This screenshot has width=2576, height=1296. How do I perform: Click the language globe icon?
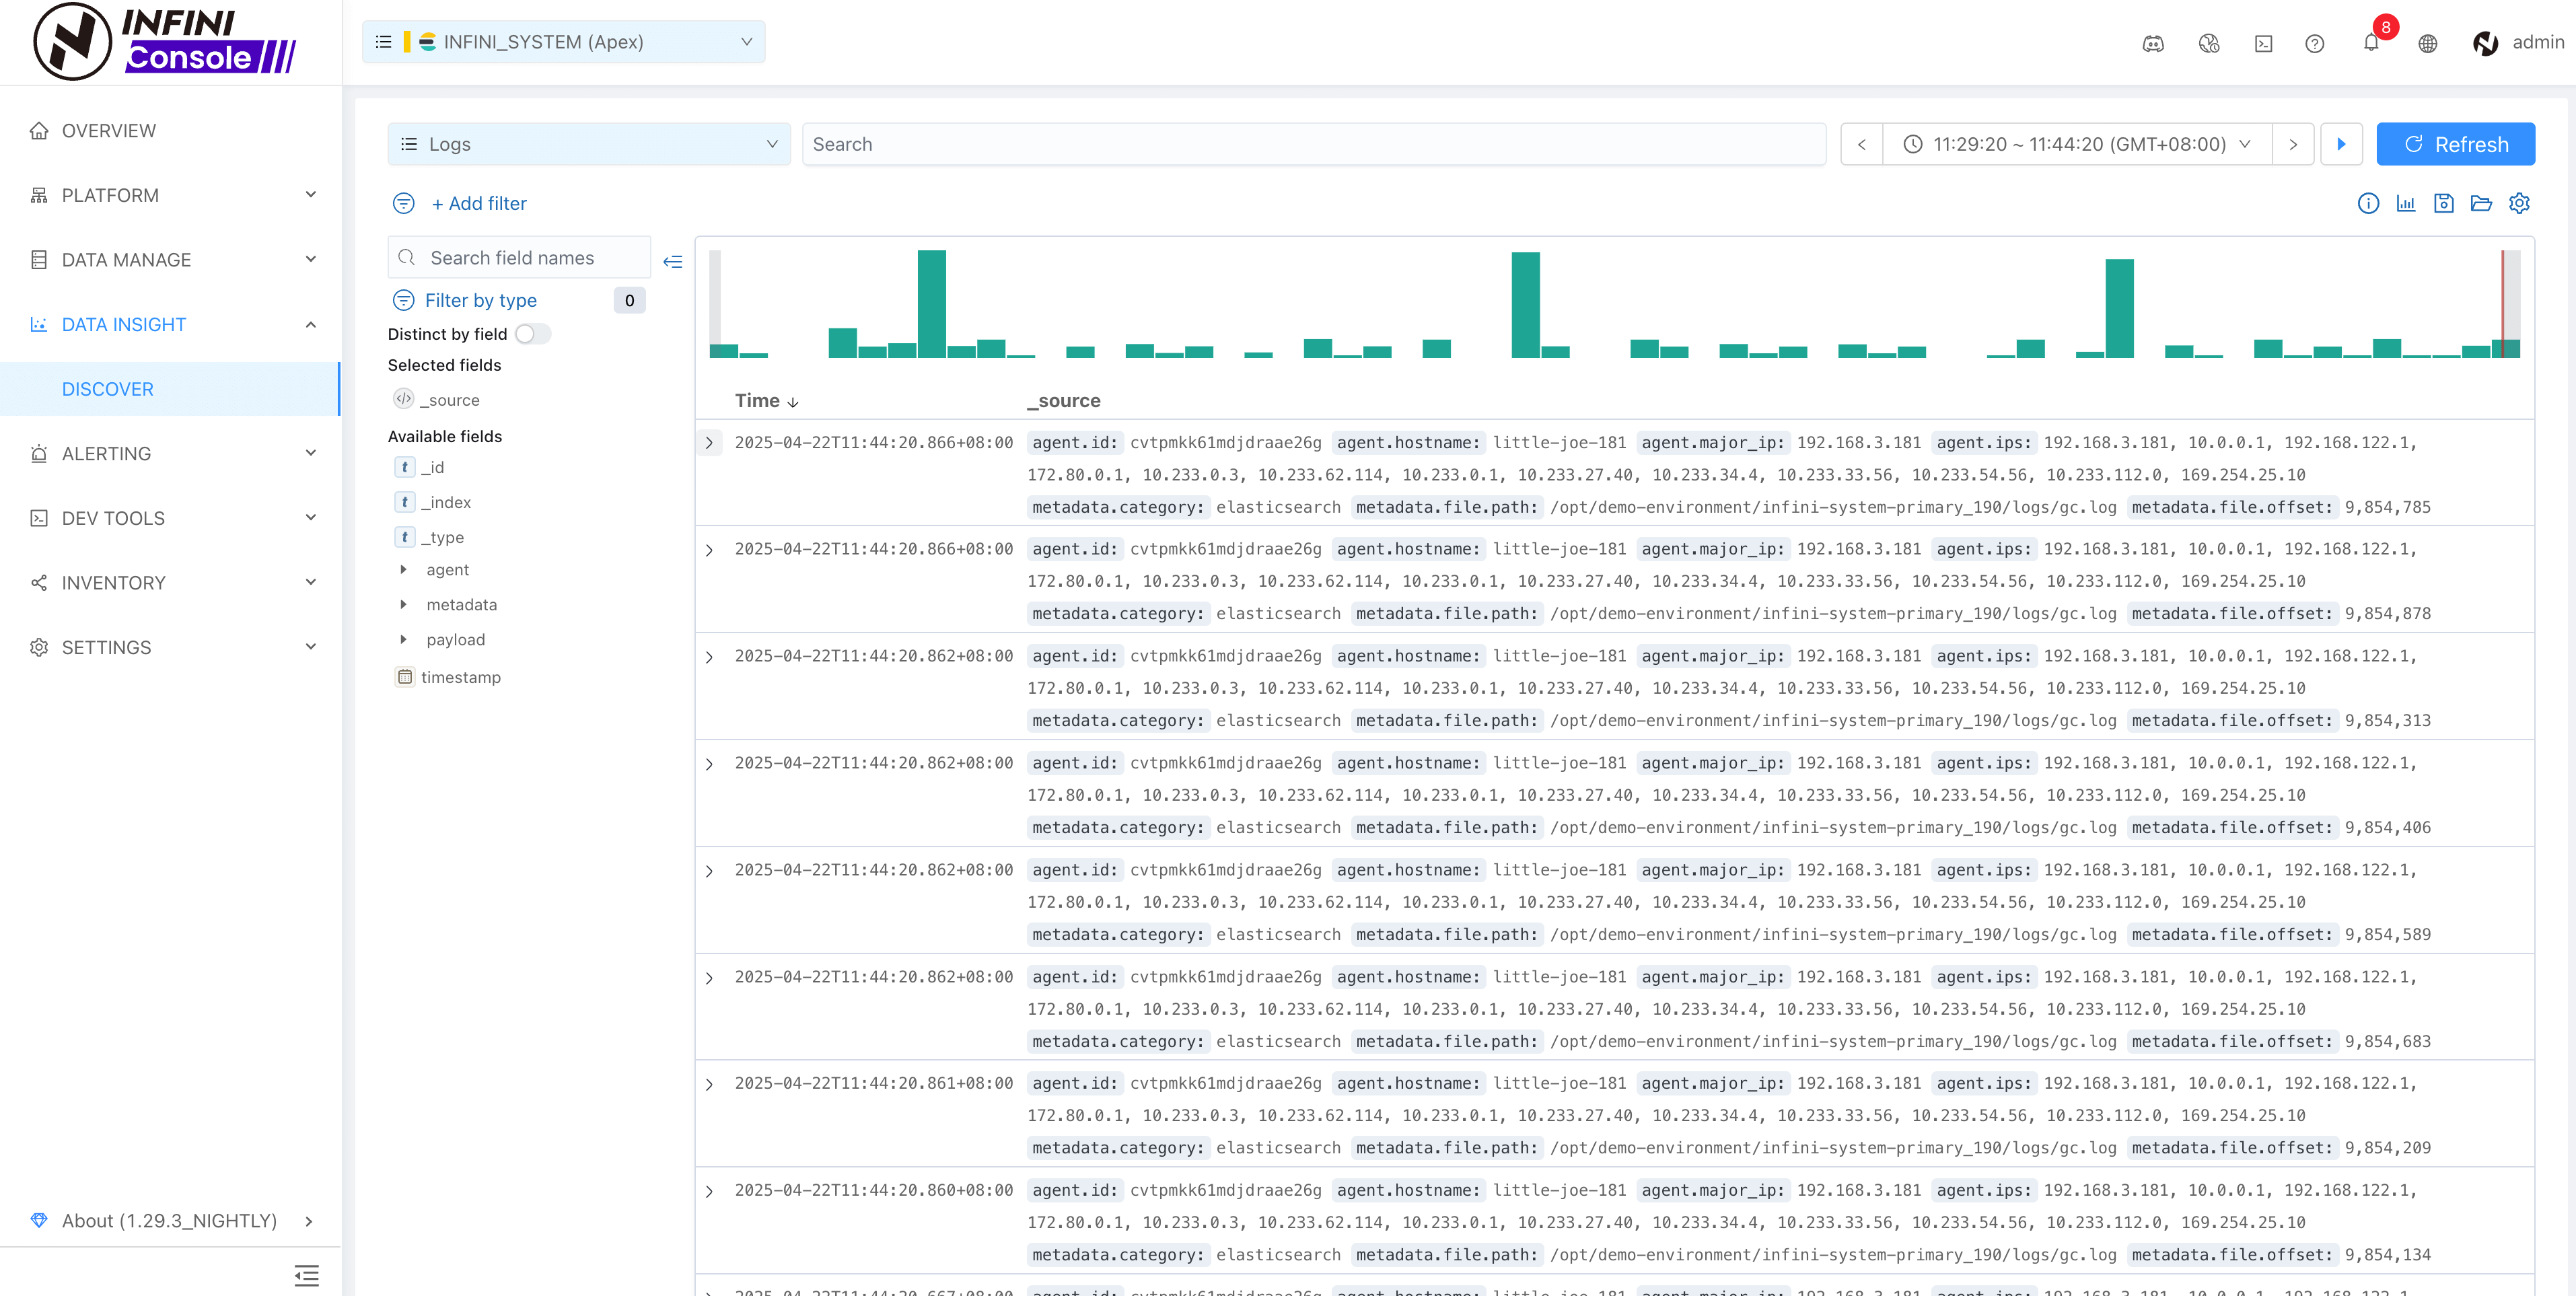point(2427,43)
